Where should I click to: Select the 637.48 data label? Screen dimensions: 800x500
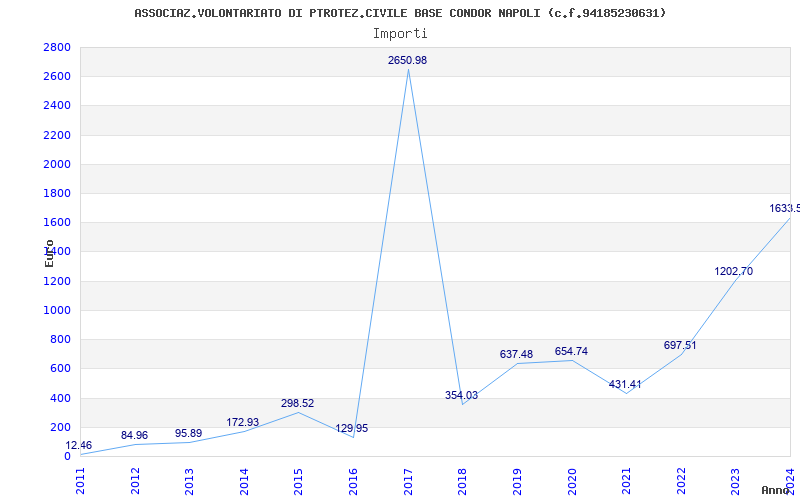click(516, 354)
